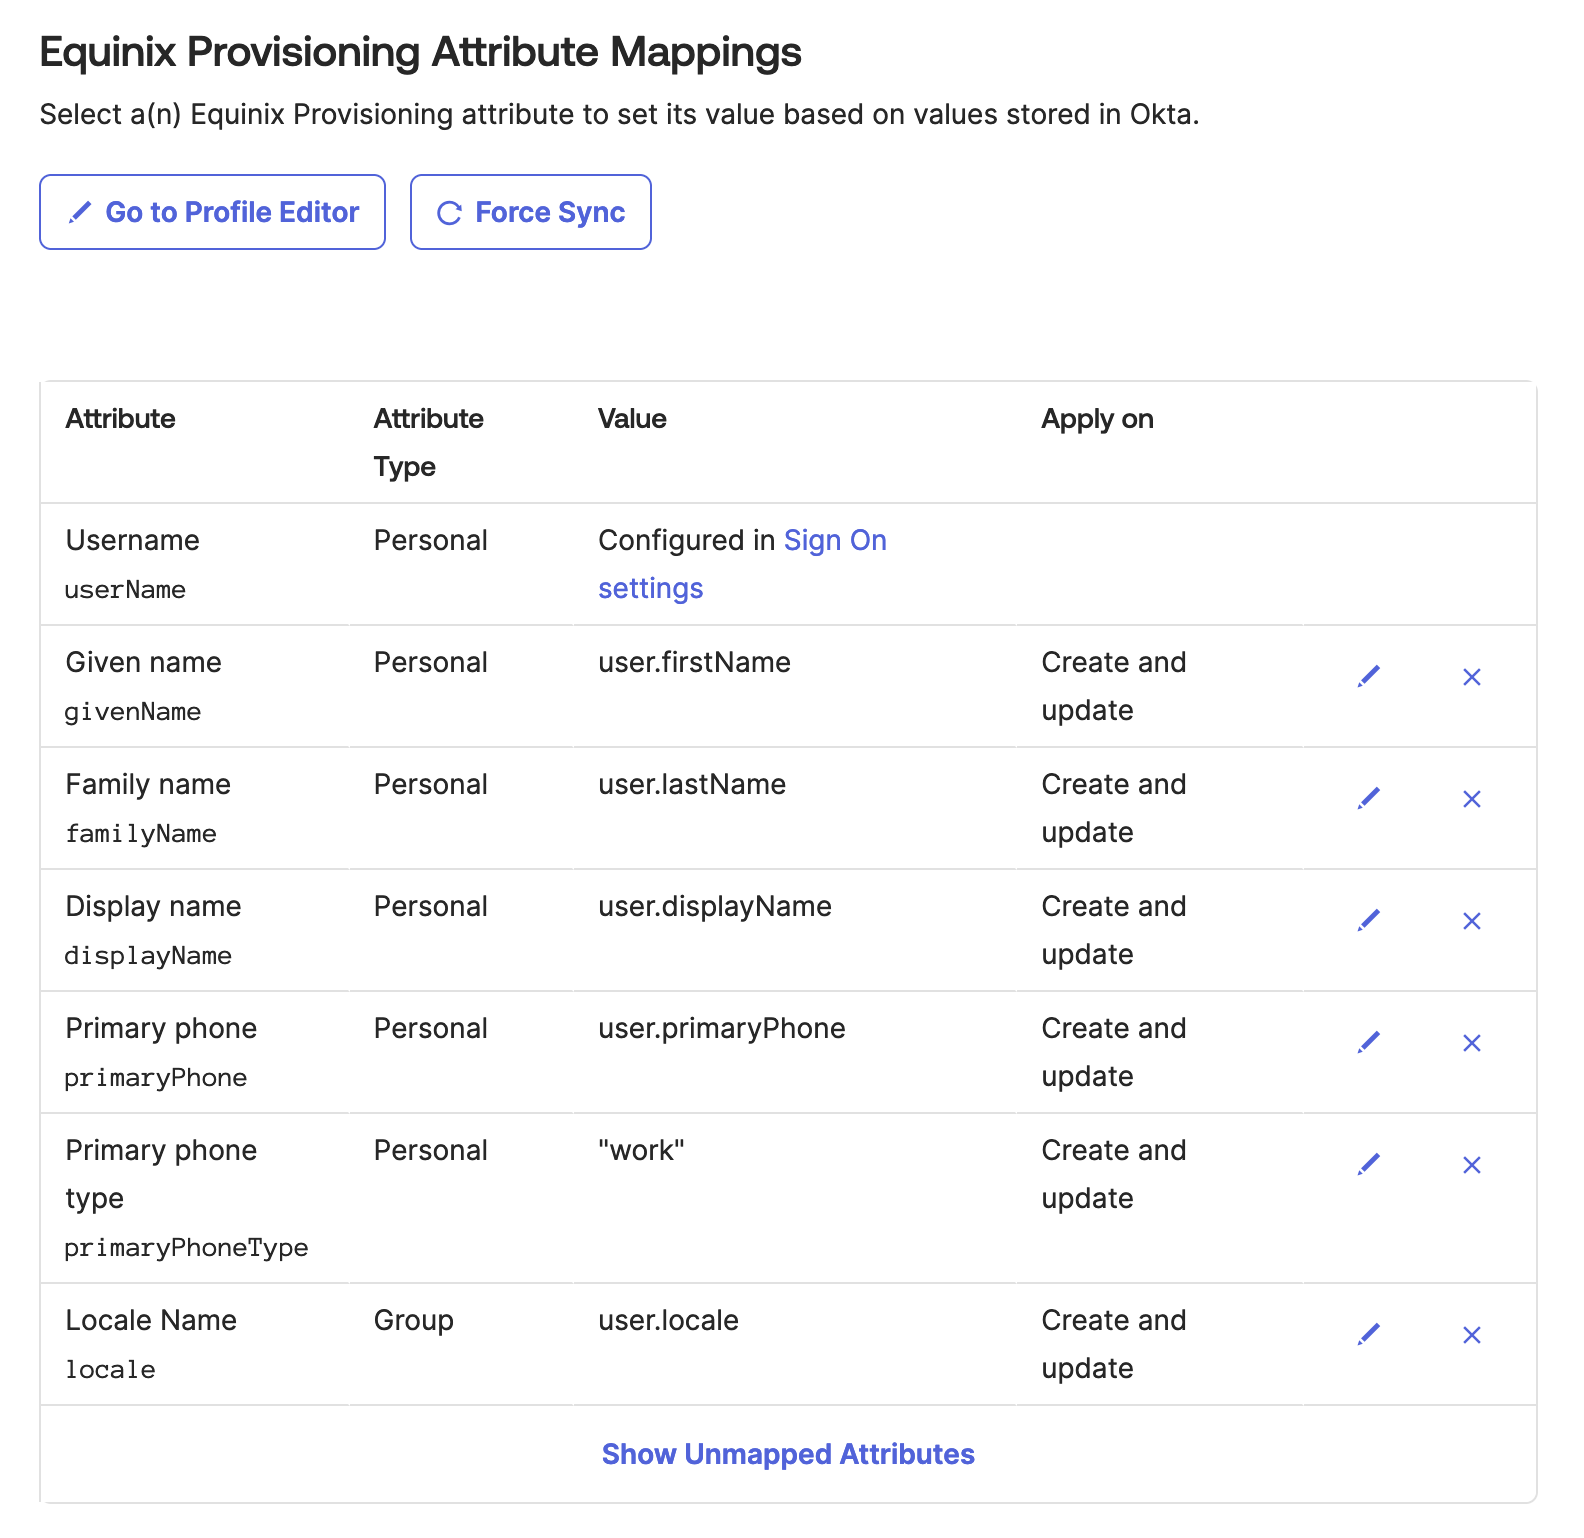The height and width of the screenshot is (1538, 1584).
Task: Select the user.firstName value
Action: (694, 662)
